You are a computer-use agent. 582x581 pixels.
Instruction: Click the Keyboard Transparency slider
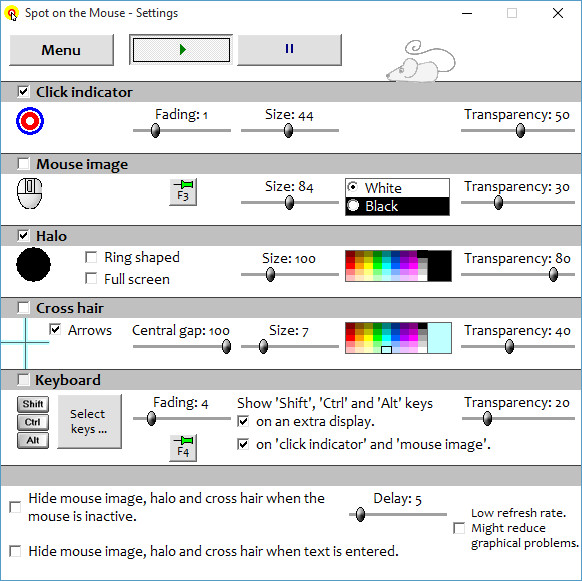pos(518,419)
